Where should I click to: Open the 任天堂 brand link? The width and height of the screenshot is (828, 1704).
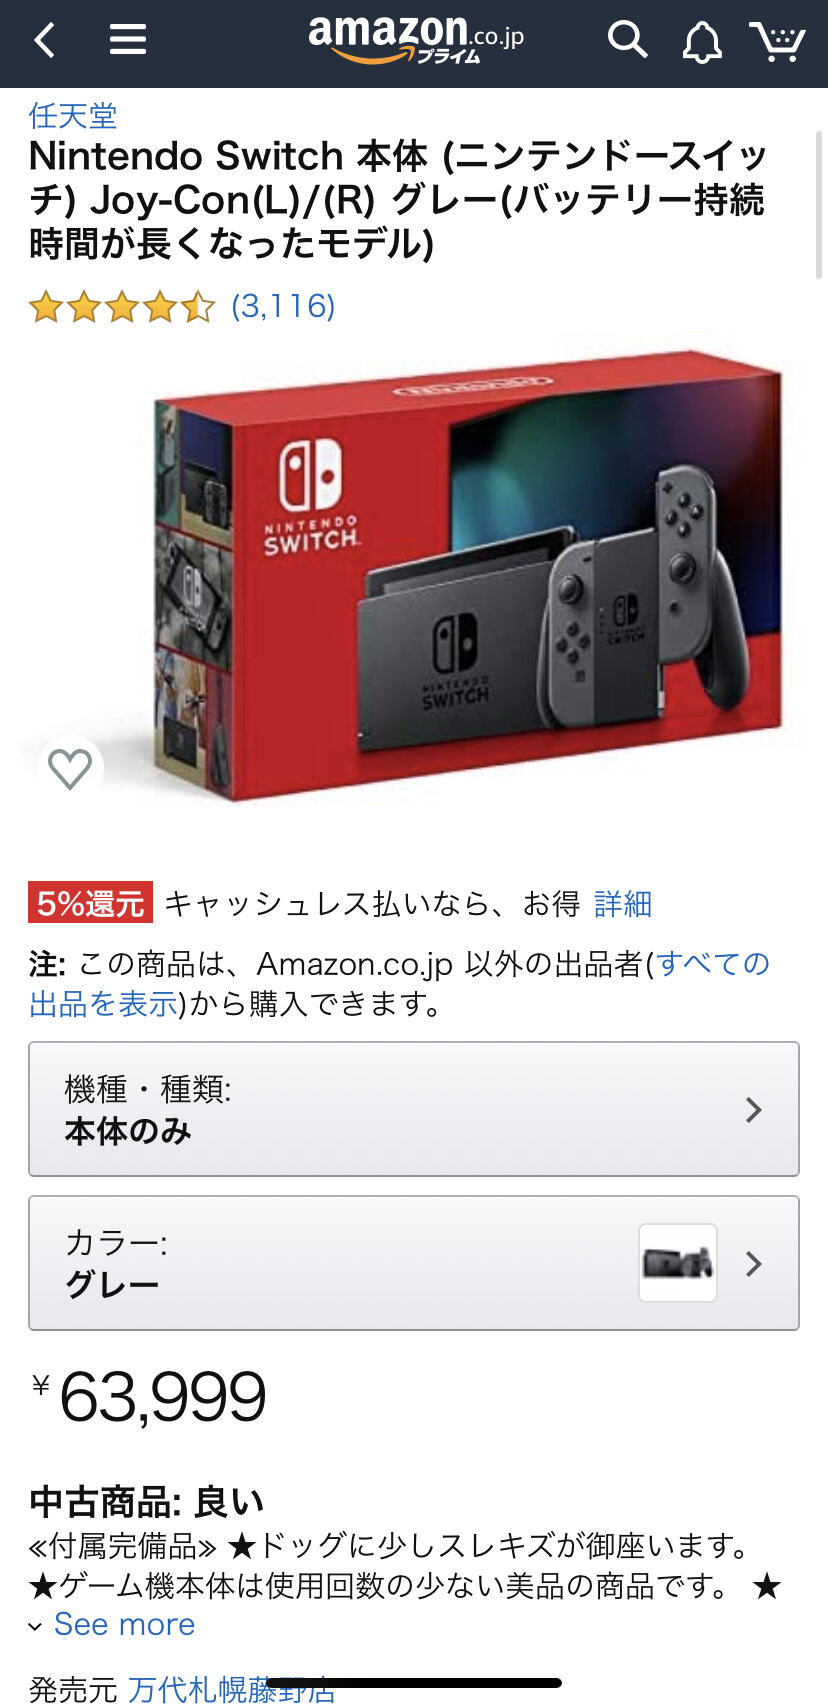pos(73,115)
